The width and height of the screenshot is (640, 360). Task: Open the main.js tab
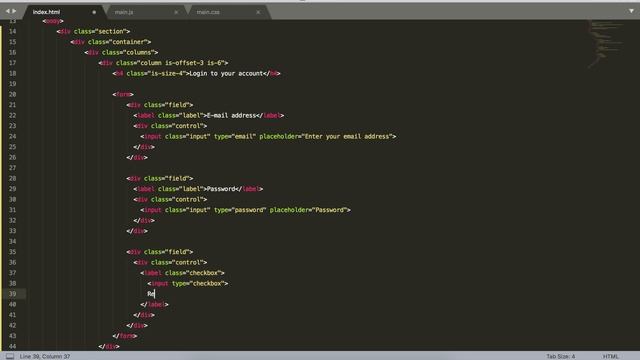(x=124, y=12)
